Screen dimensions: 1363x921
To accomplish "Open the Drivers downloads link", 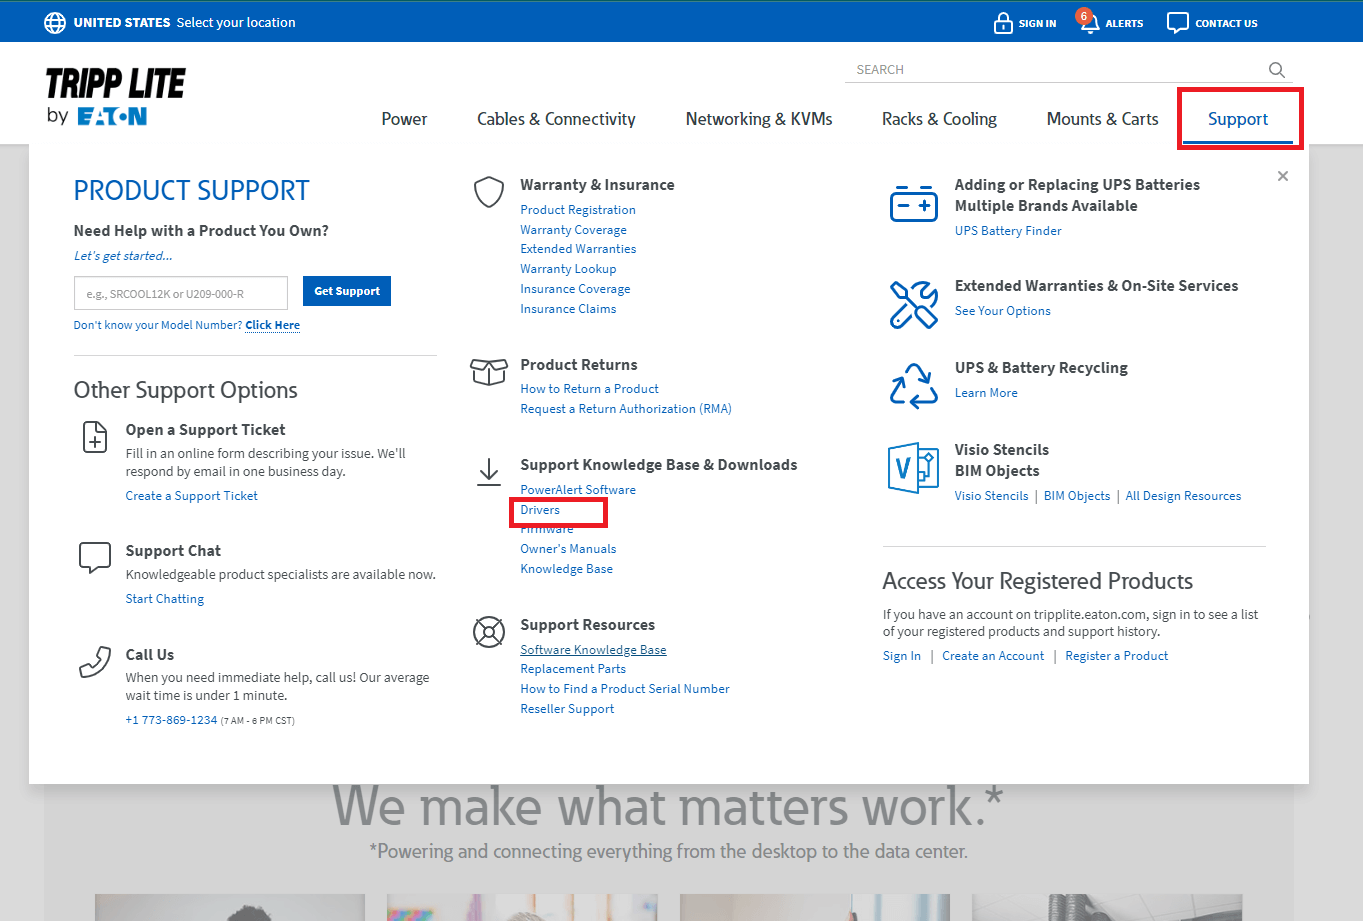I will (540, 510).
